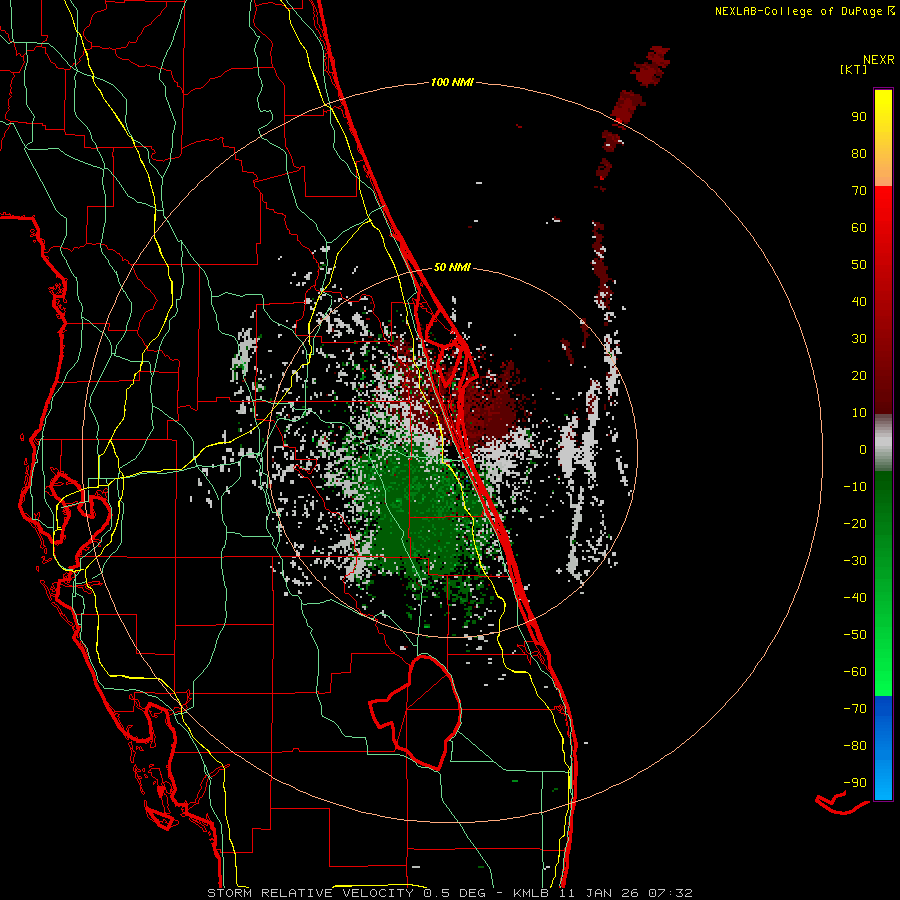Click the gray zero-velocity segment of color bar
The width and height of the screenshot is (900, 900).
[883, 443]
